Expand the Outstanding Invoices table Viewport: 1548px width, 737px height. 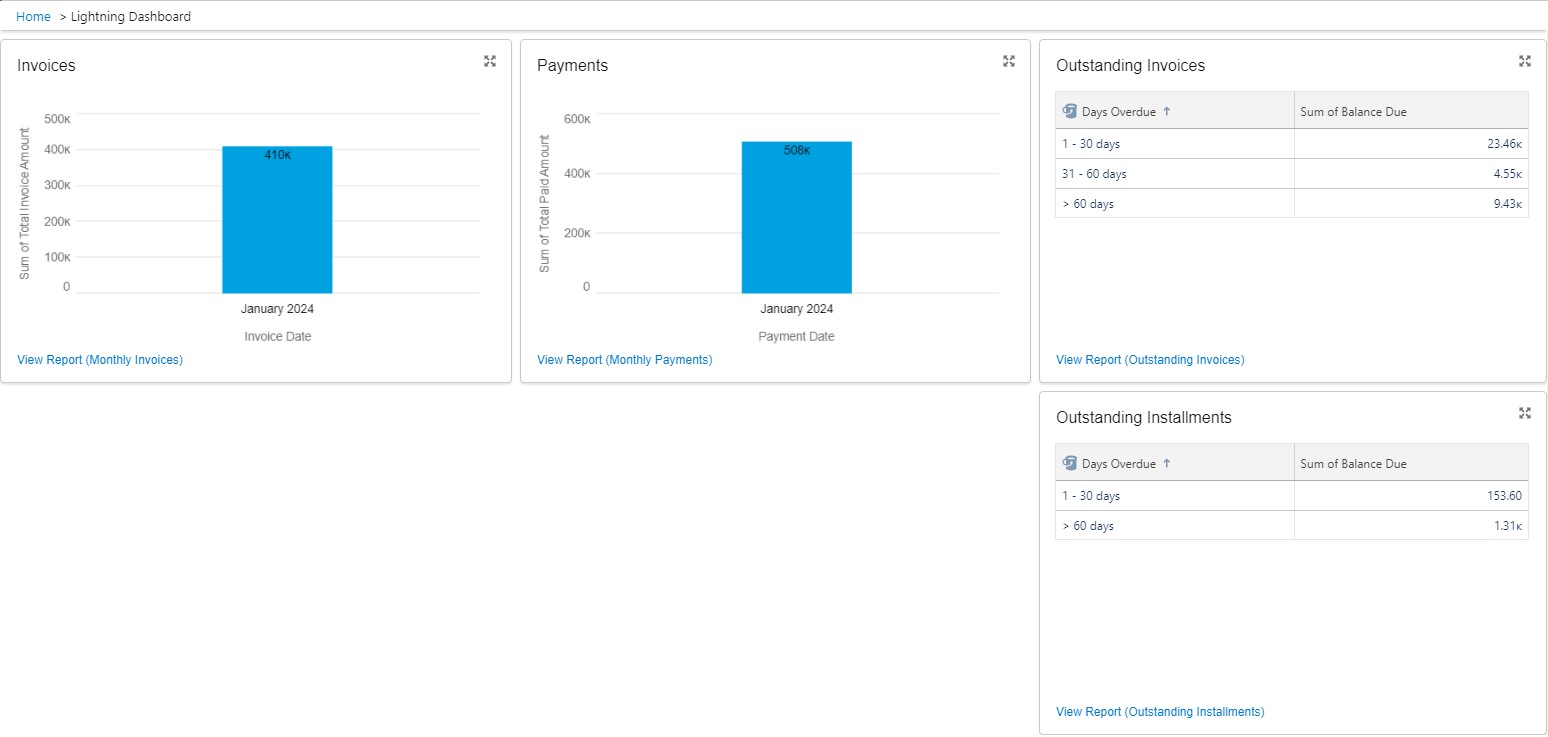pos(1525,61)
